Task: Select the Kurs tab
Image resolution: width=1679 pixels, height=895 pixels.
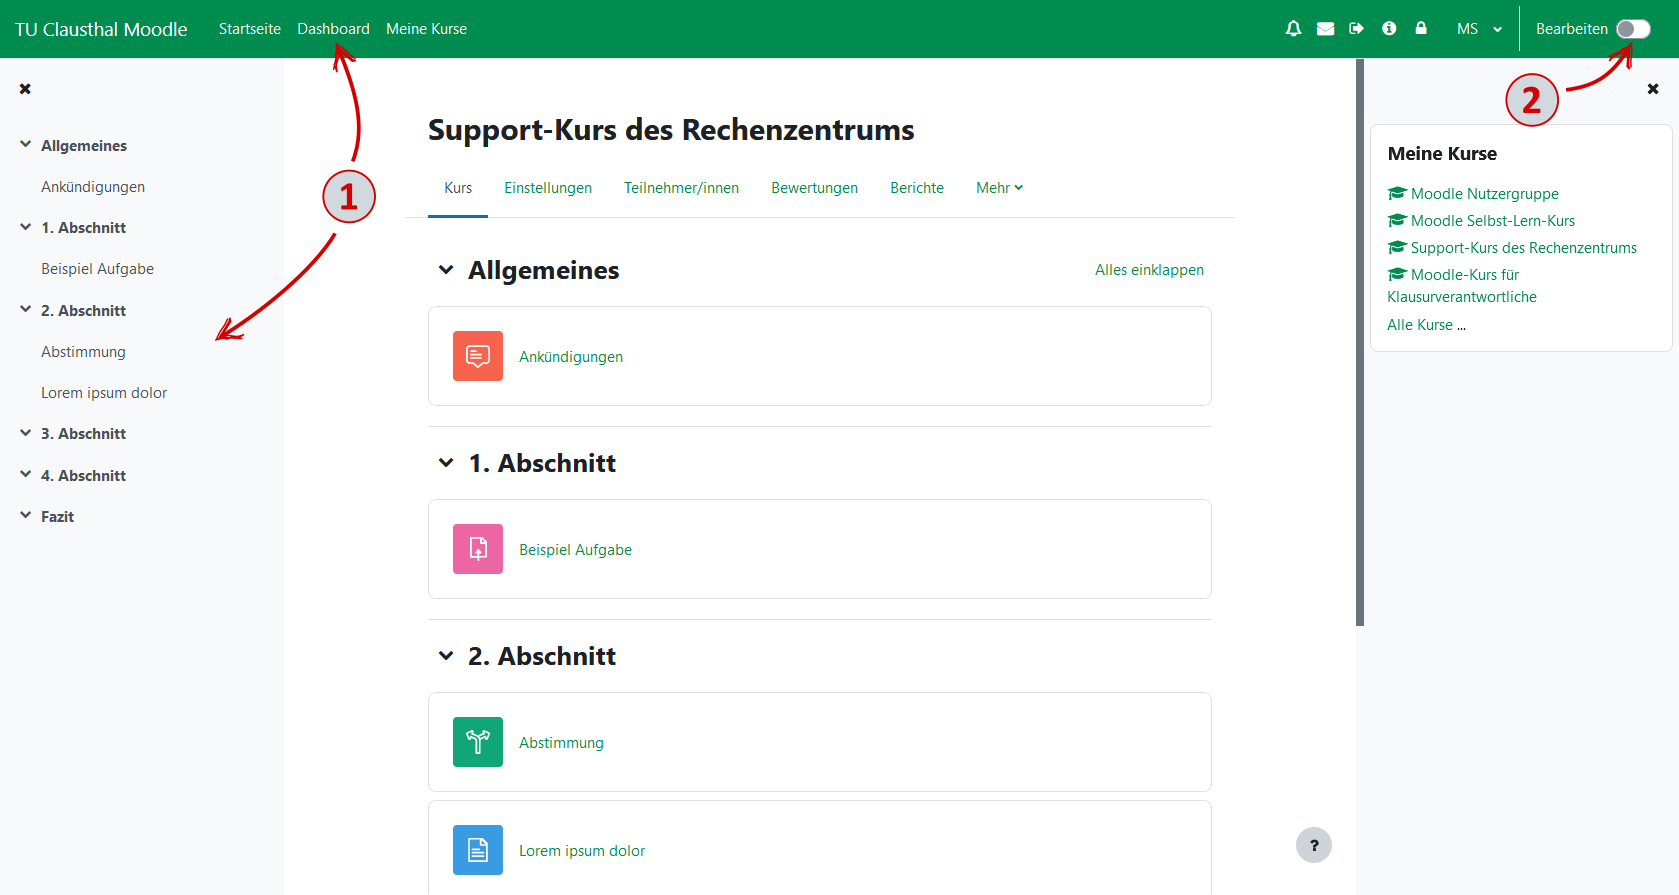Action: (458, 188)
